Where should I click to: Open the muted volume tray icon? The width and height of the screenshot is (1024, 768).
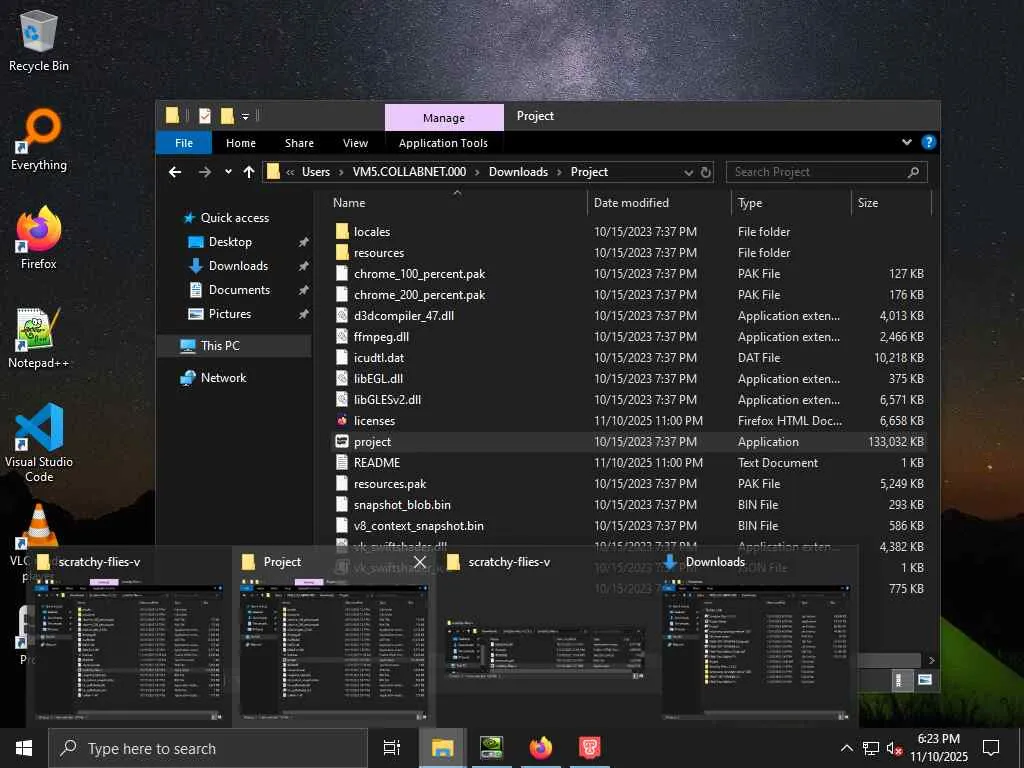[894, 748]
